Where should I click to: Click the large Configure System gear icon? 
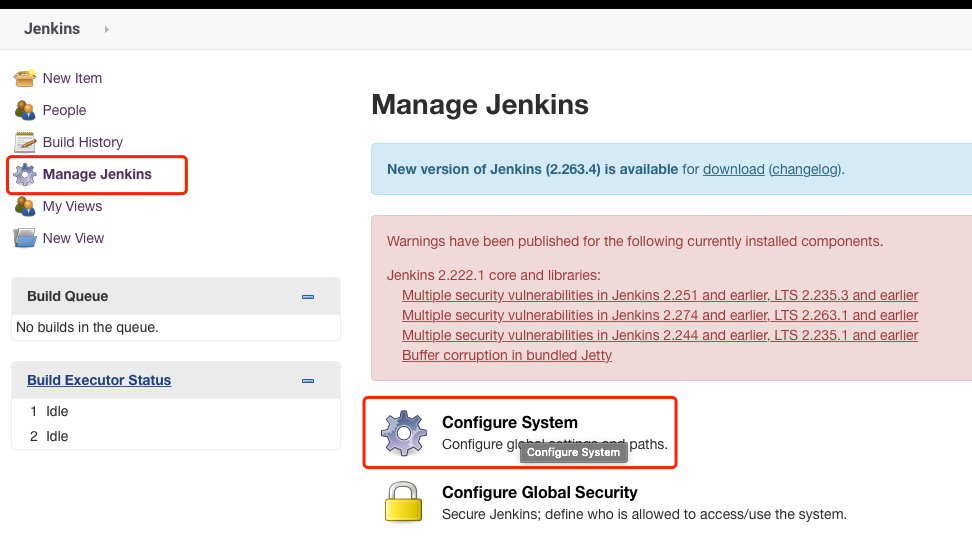pos(404,433)
